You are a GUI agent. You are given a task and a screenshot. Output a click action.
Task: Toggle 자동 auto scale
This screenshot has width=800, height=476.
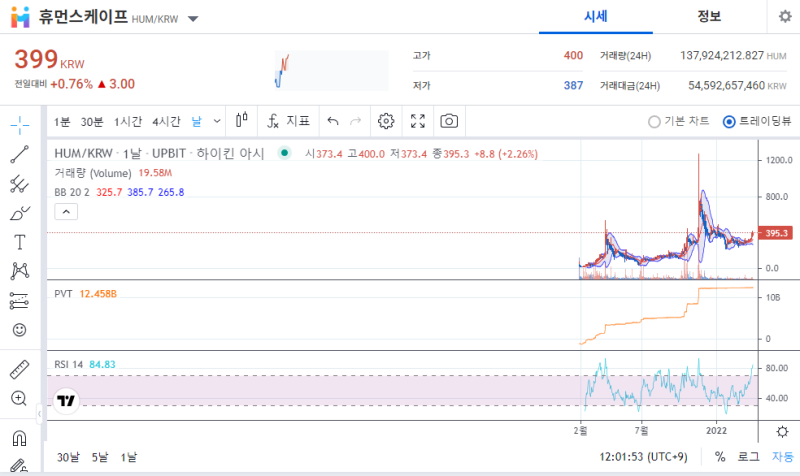[x=783, y=457]
